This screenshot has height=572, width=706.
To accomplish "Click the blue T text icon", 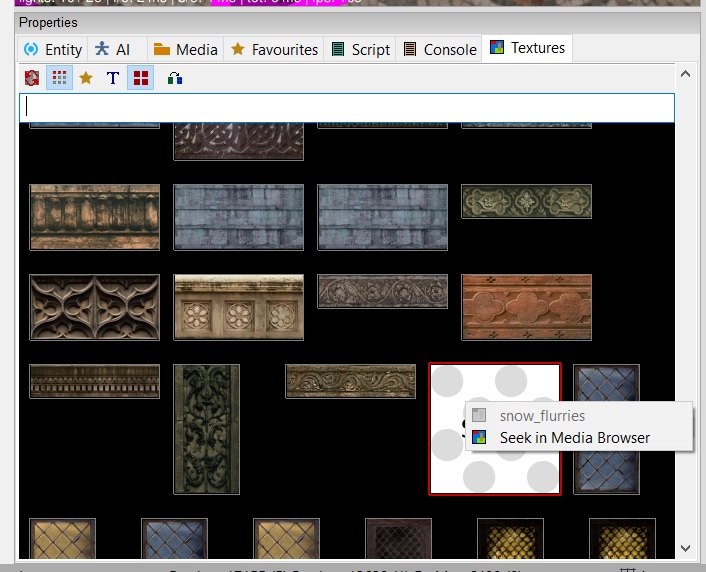I will [113, 78].
